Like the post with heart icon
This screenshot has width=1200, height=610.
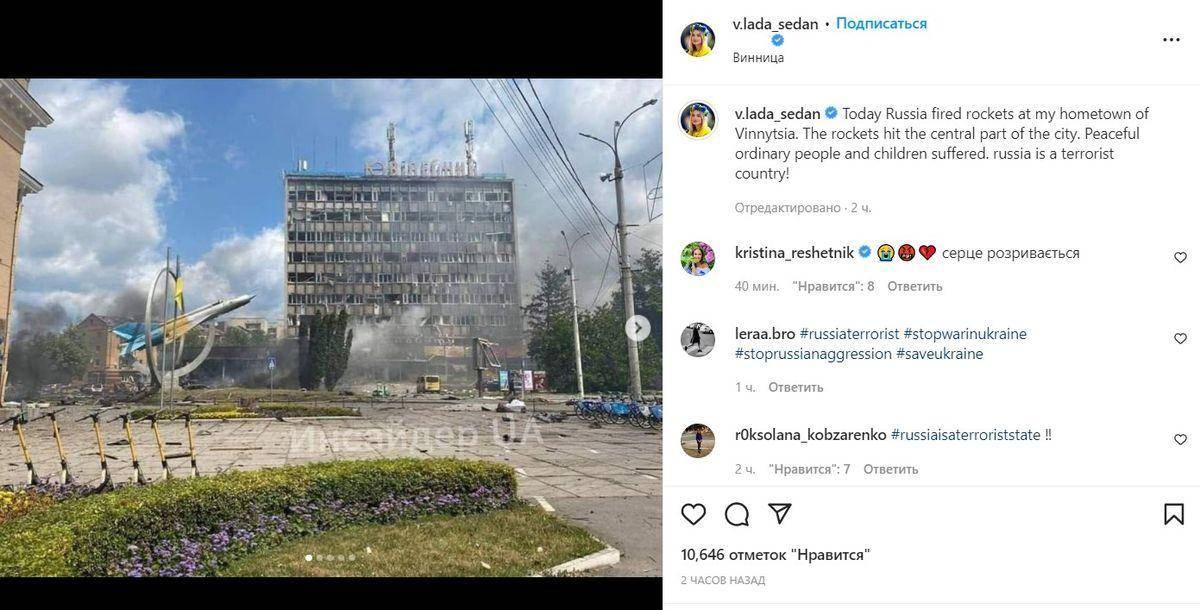coord(693,514)
